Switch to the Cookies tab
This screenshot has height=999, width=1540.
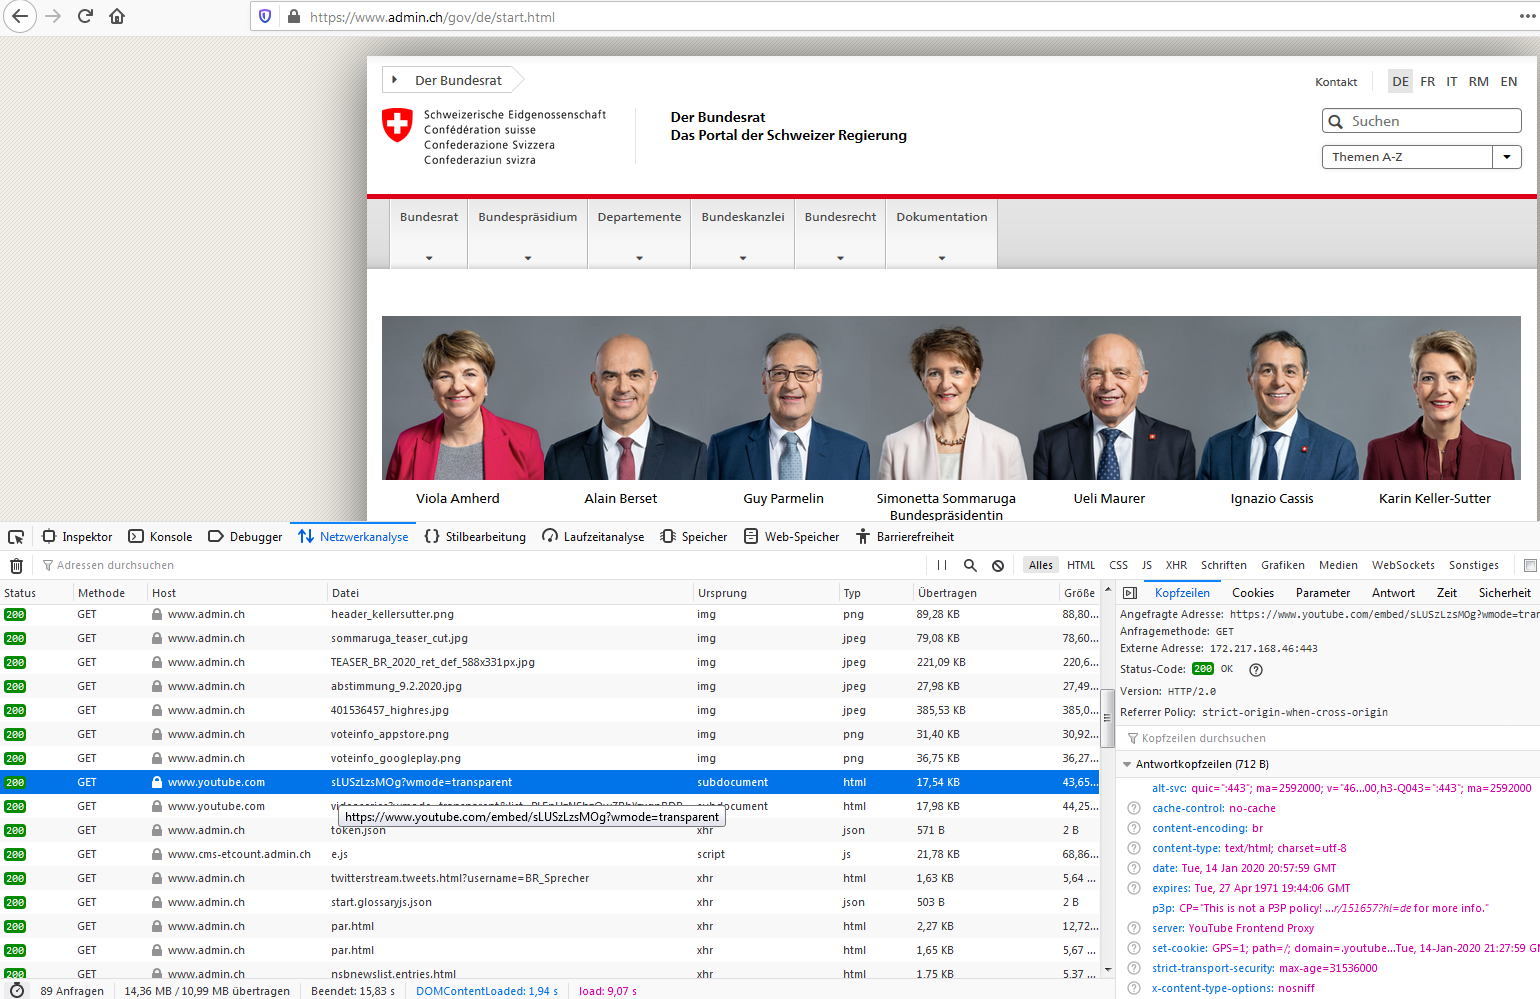(1252, 593)
